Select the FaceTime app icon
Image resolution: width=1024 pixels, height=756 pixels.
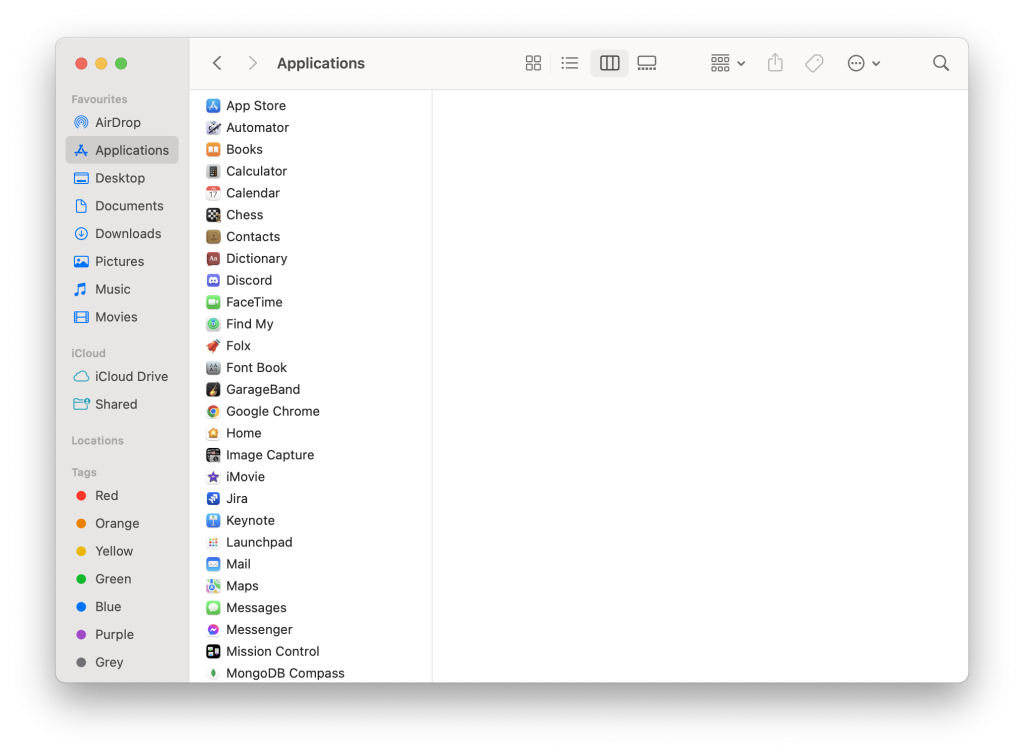[213, 302]
